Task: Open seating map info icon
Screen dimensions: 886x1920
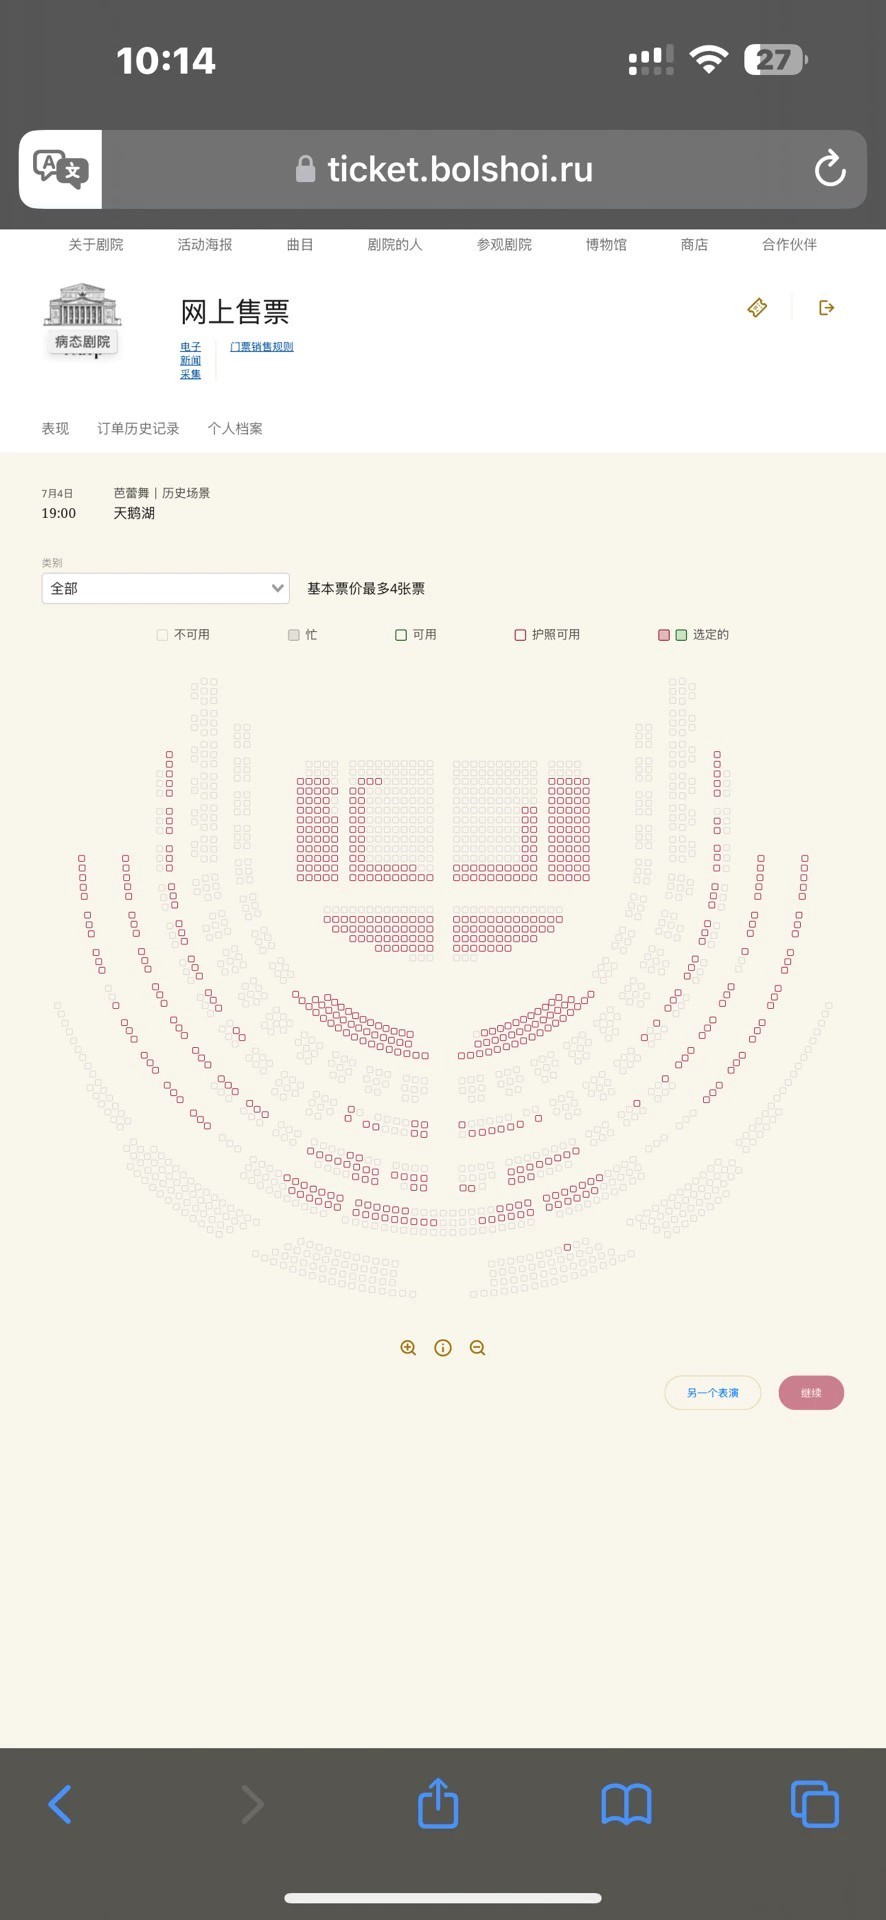Action: pos(443,1348)
